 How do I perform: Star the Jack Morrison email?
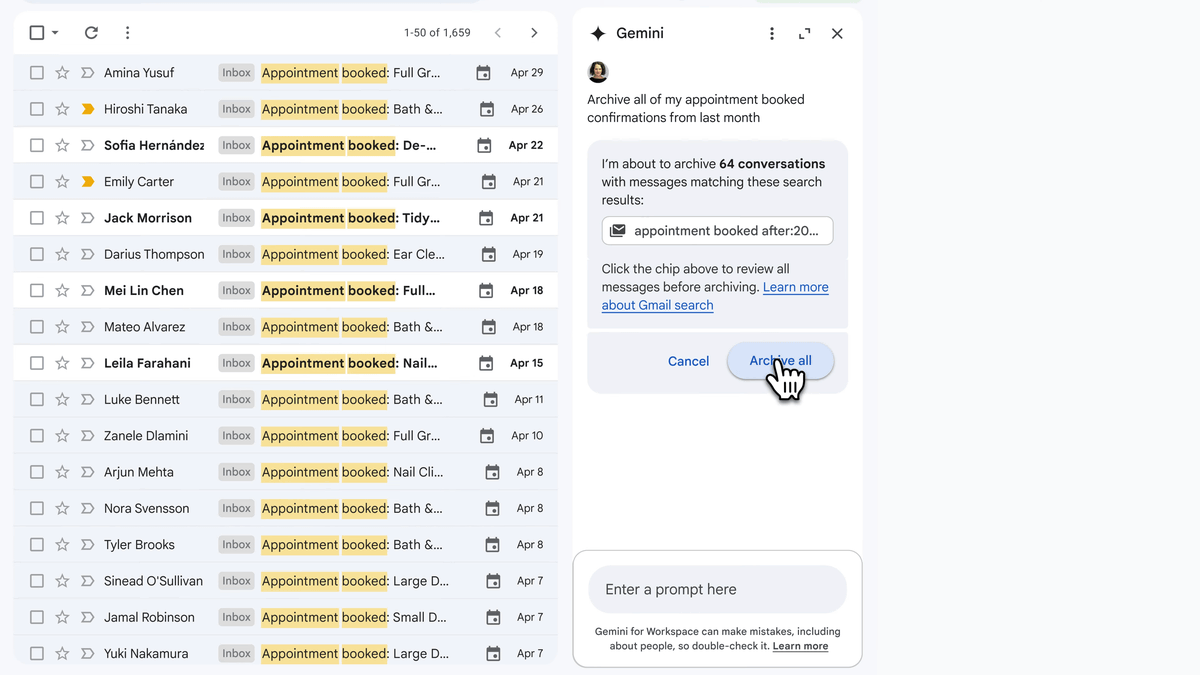[x=62, y=218]
